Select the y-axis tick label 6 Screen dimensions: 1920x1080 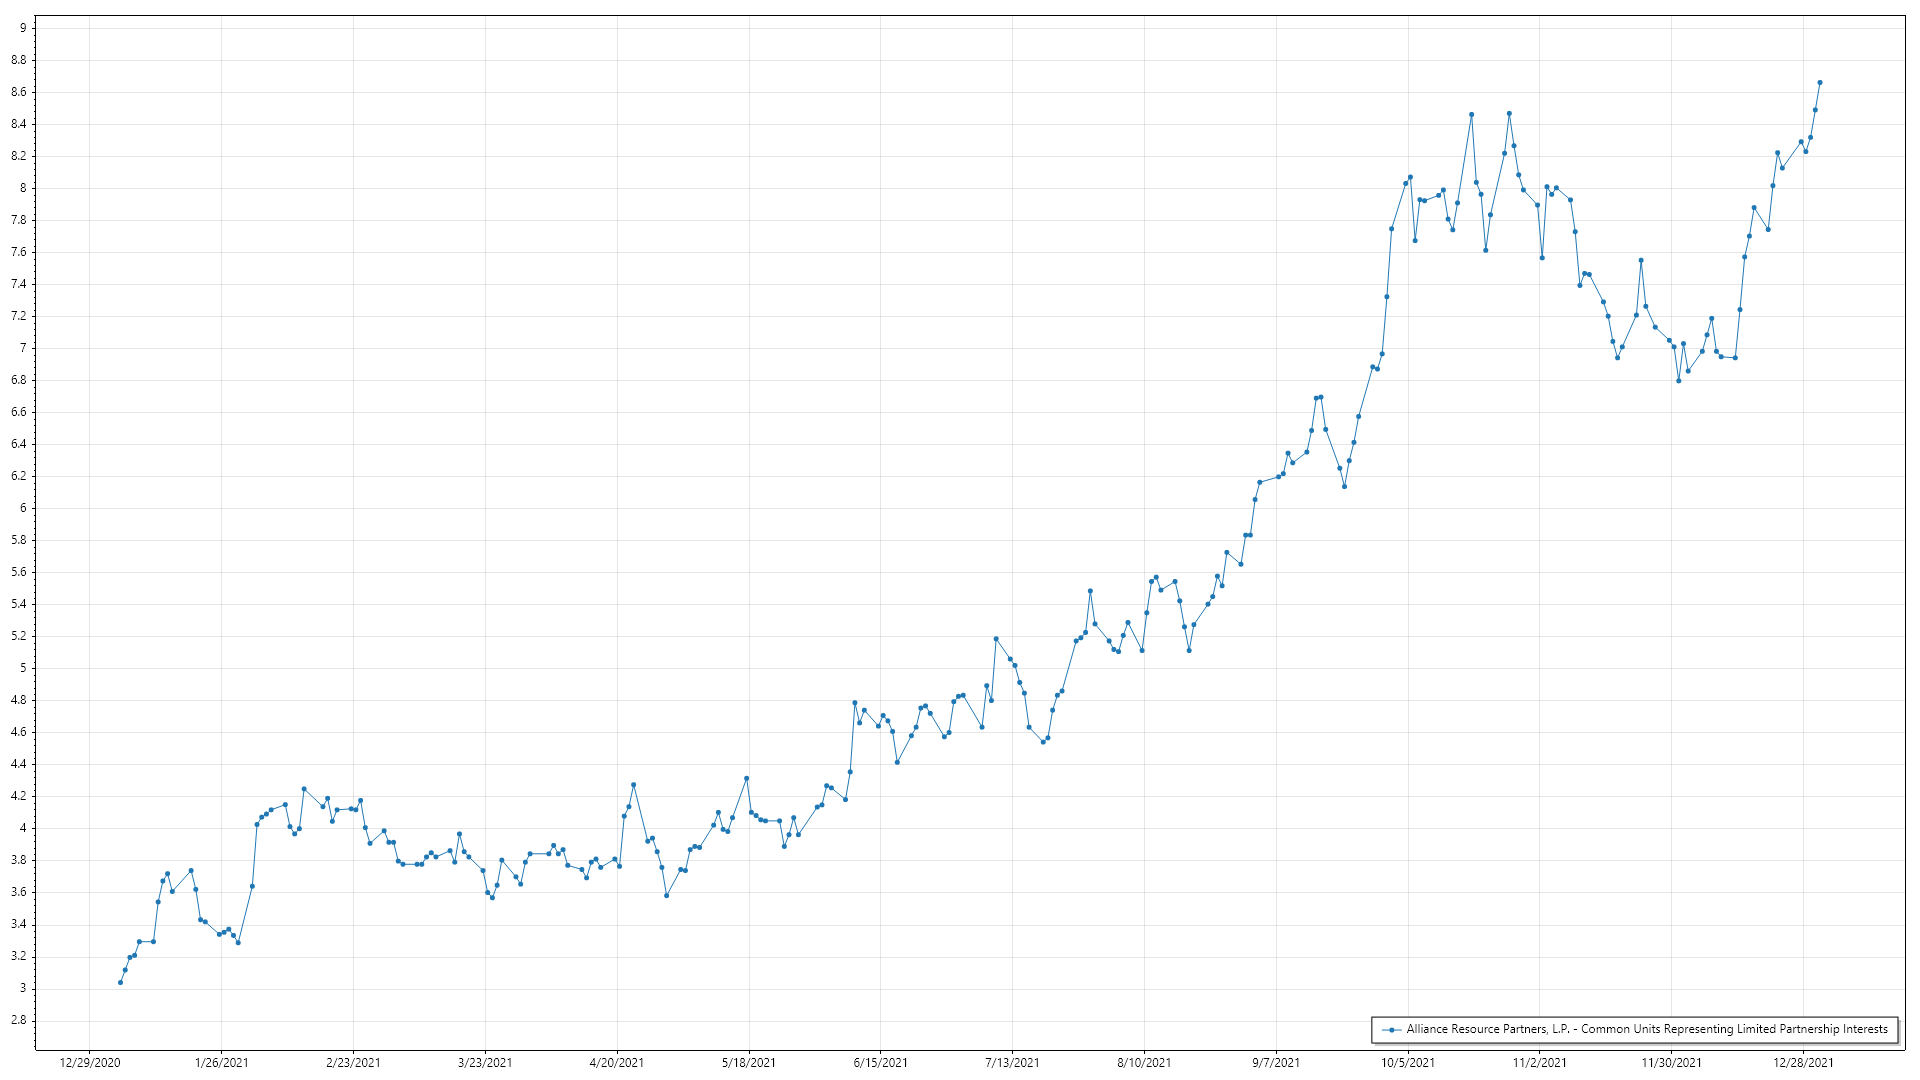pyautogui.click(x=22, y=508)
